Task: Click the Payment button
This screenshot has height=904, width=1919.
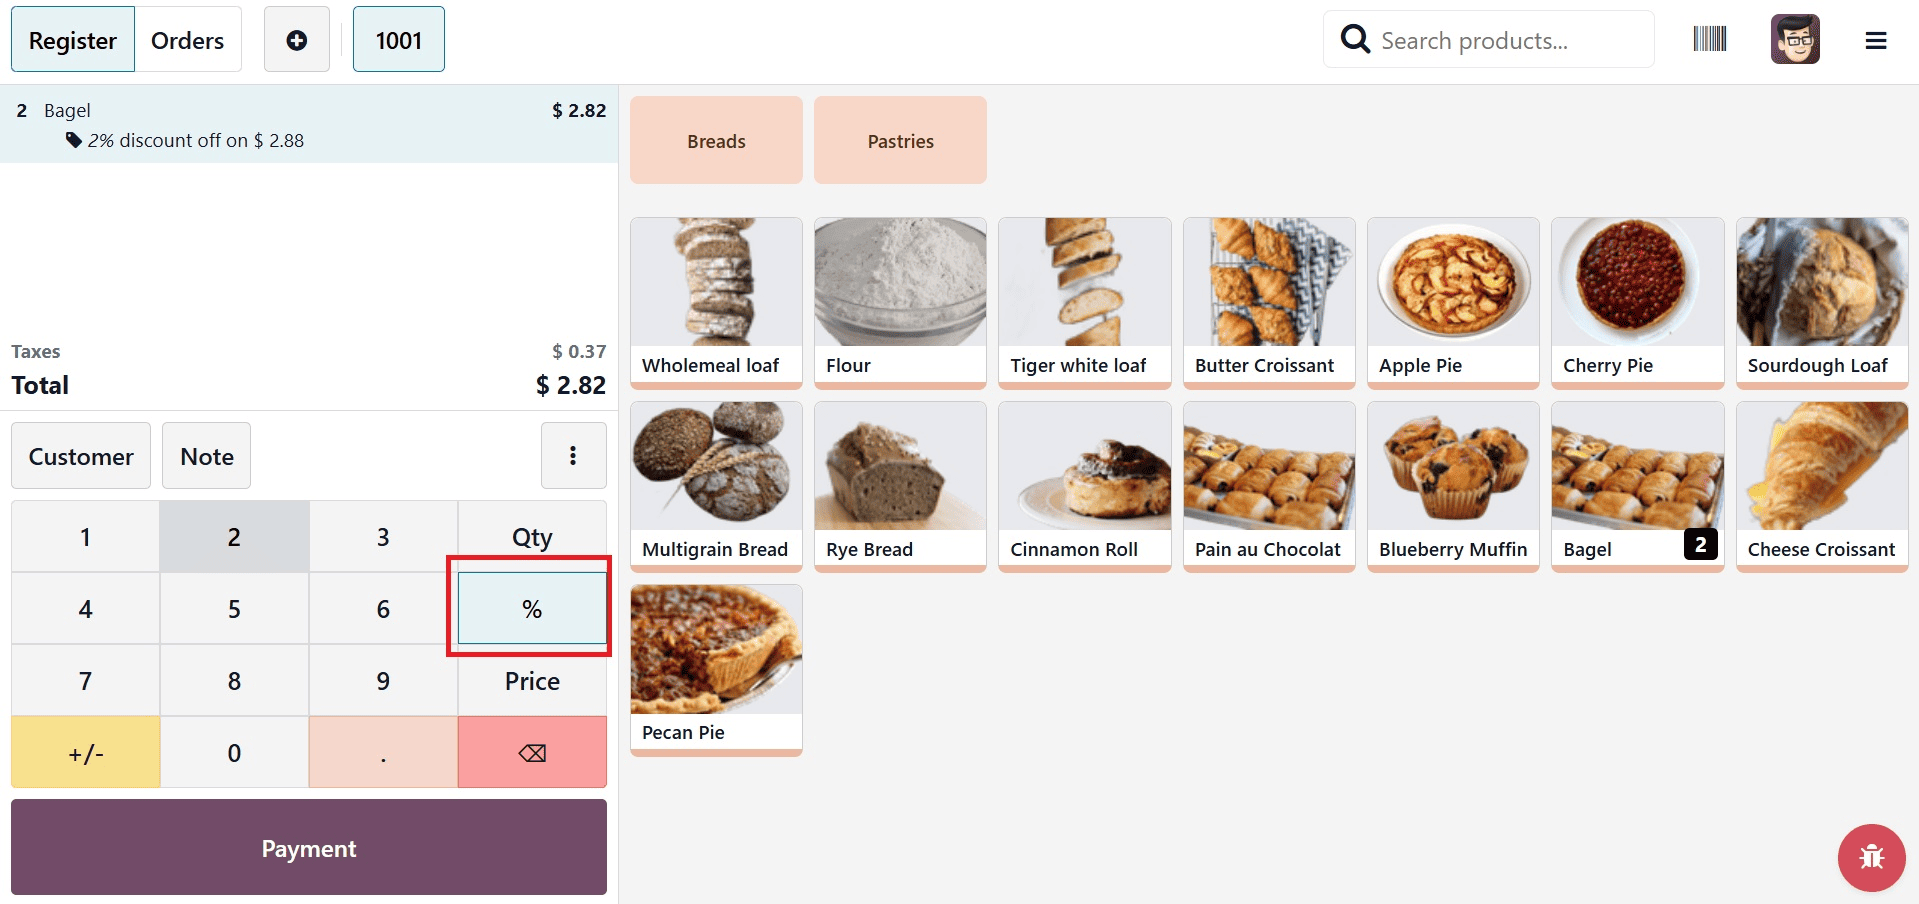Action: tap(308, 847)
